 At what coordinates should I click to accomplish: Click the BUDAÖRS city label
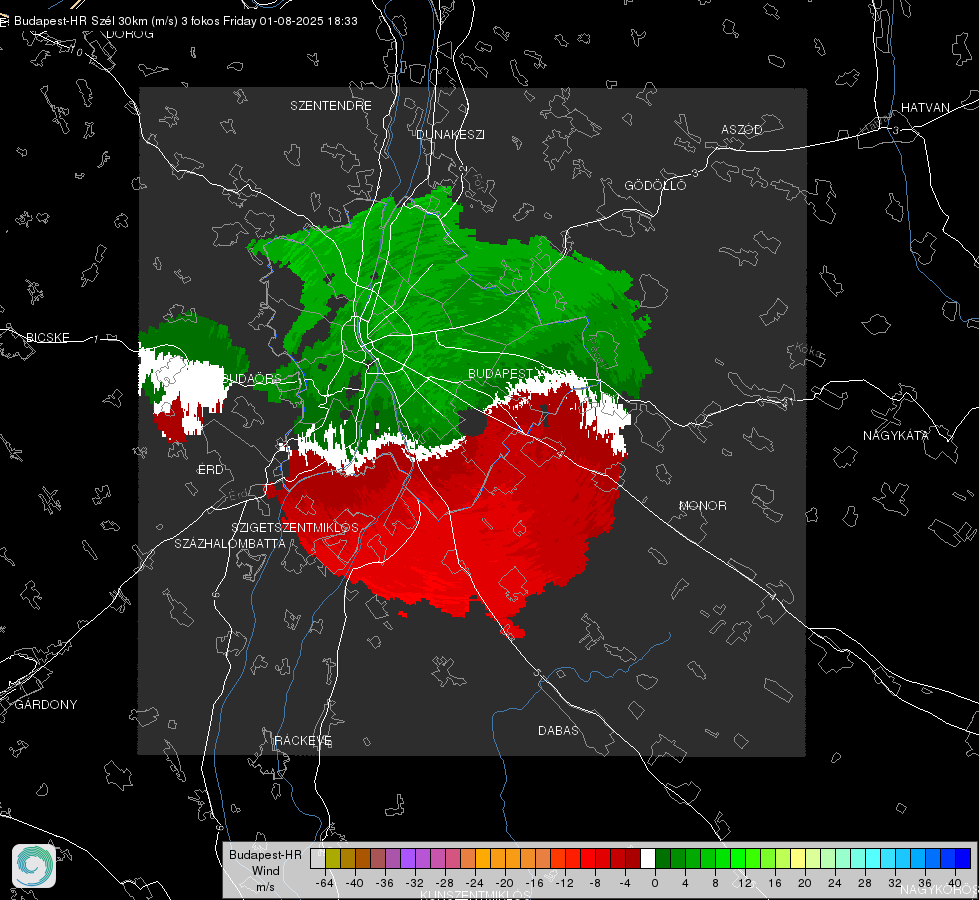coord(252,378)
